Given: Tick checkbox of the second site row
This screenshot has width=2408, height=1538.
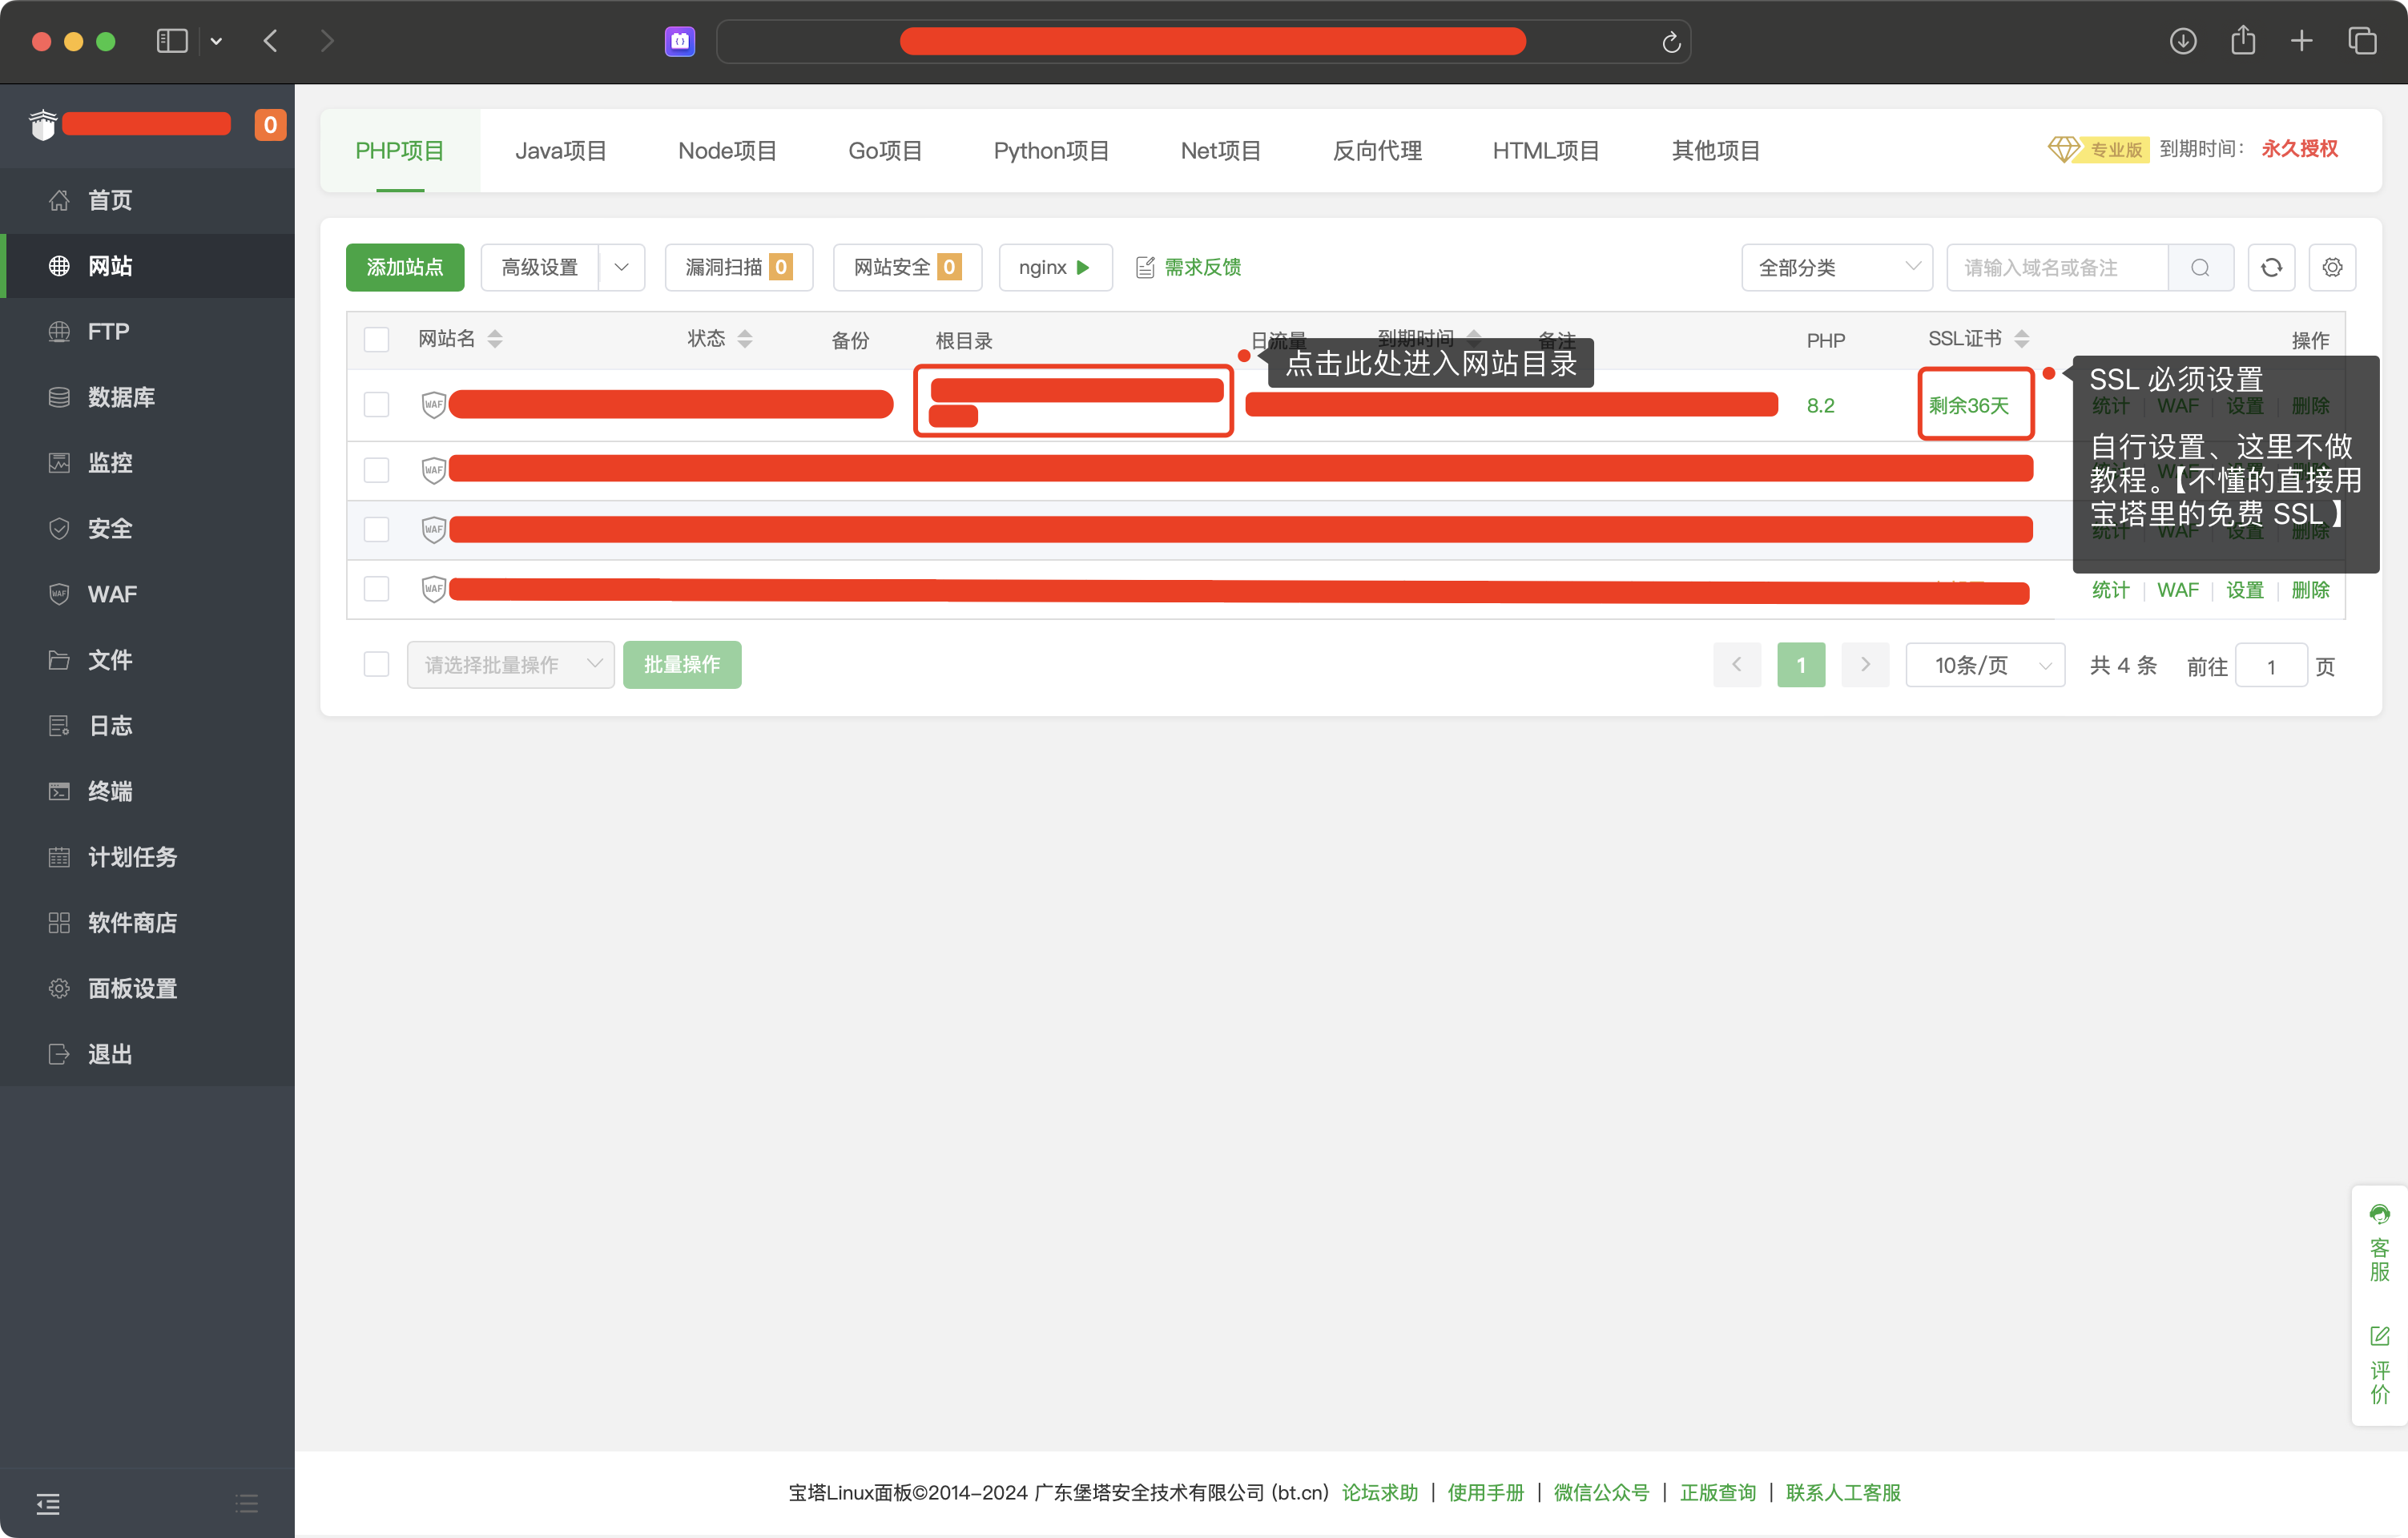Looking at the screenshot, I should tap(376, 470).
